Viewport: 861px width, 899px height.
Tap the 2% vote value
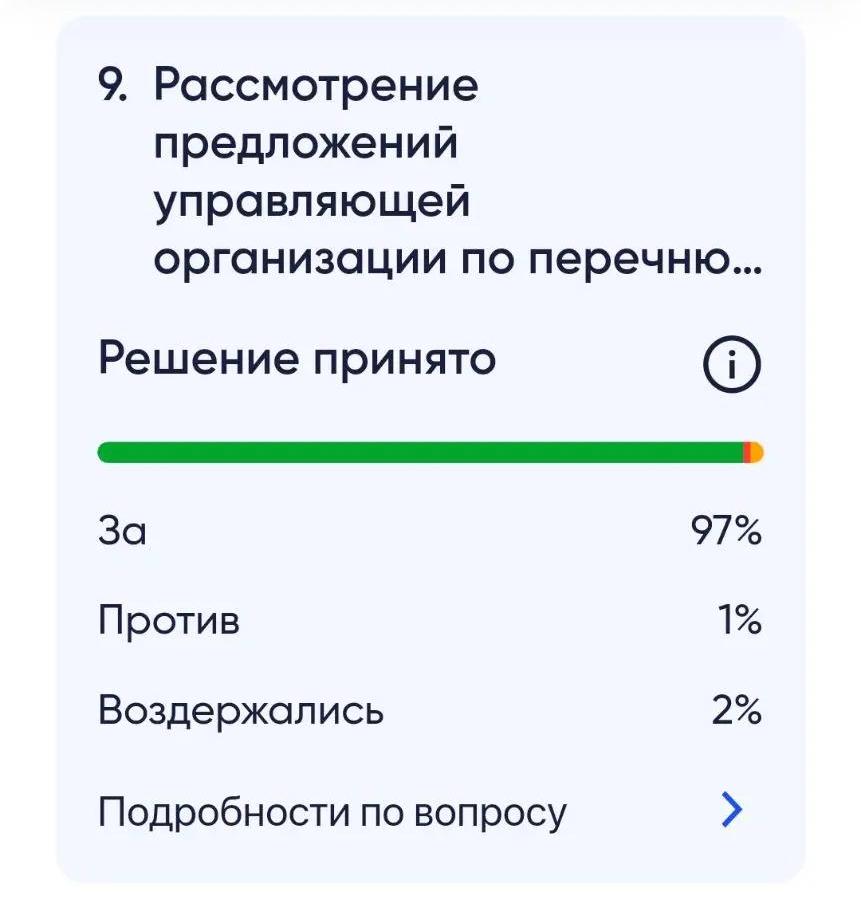737,710
